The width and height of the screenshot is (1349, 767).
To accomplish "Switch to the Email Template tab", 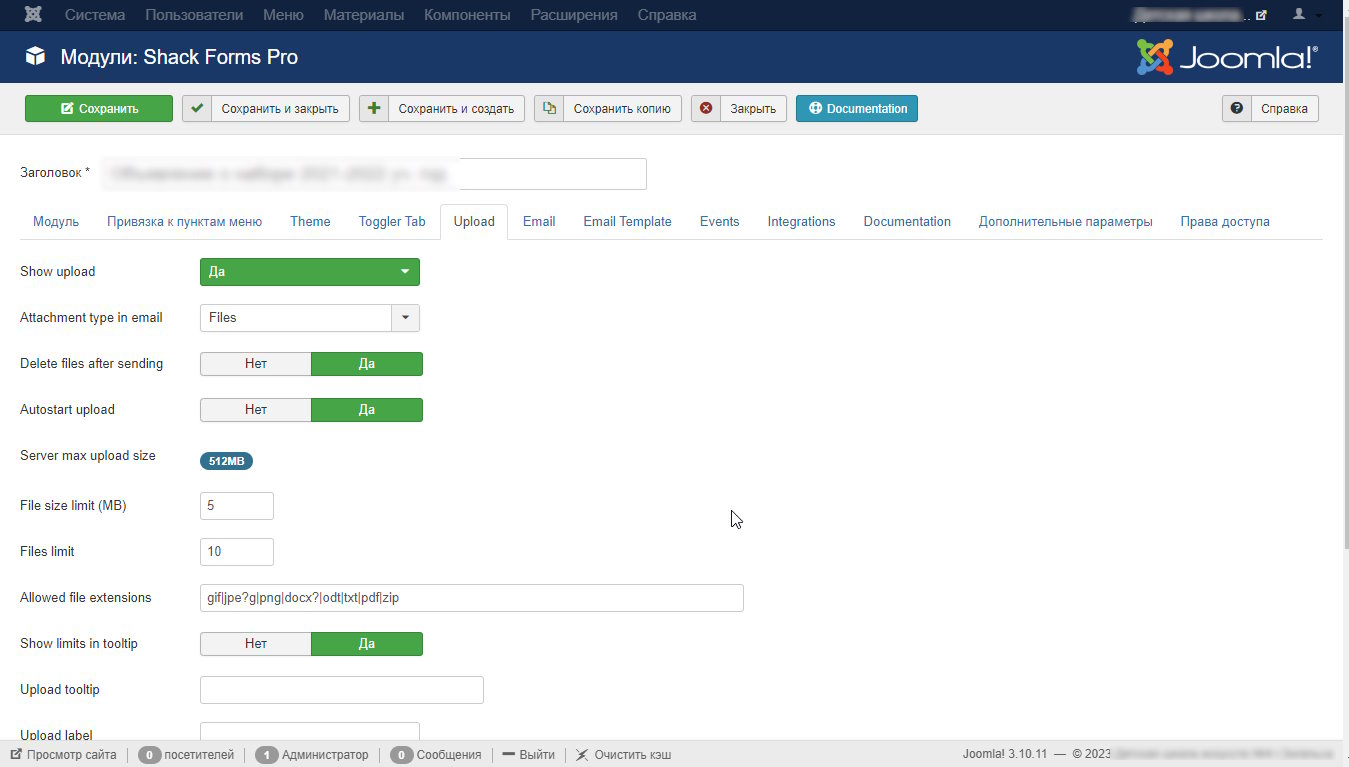I will (628, 222).
